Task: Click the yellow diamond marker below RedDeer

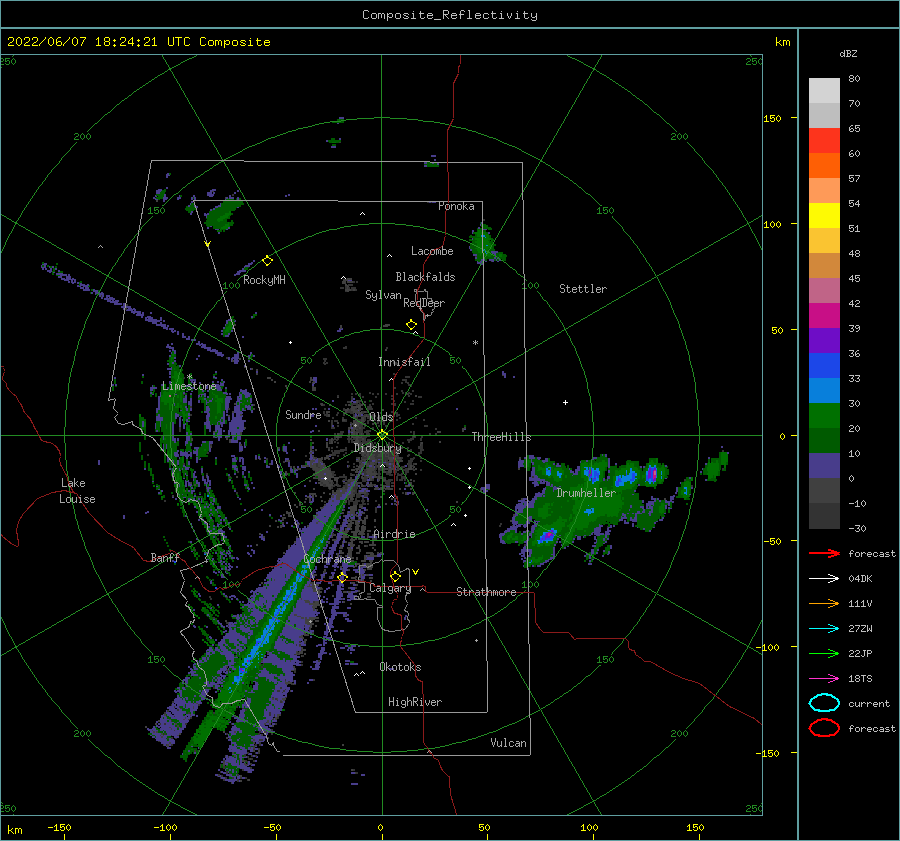Action: coord(411,325)
